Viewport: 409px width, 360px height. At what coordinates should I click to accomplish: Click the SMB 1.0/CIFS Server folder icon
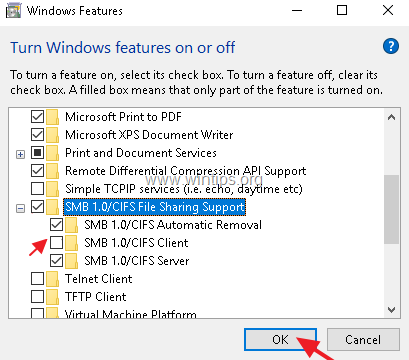pyautogui.click(x=71, y=261)
